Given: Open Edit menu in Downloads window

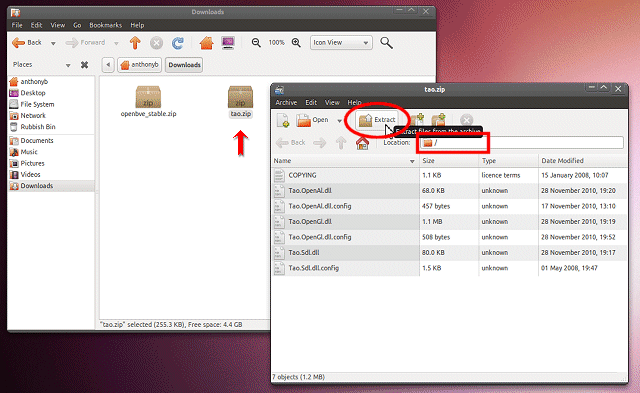Looking at the screenshot, I should (36, 25).
